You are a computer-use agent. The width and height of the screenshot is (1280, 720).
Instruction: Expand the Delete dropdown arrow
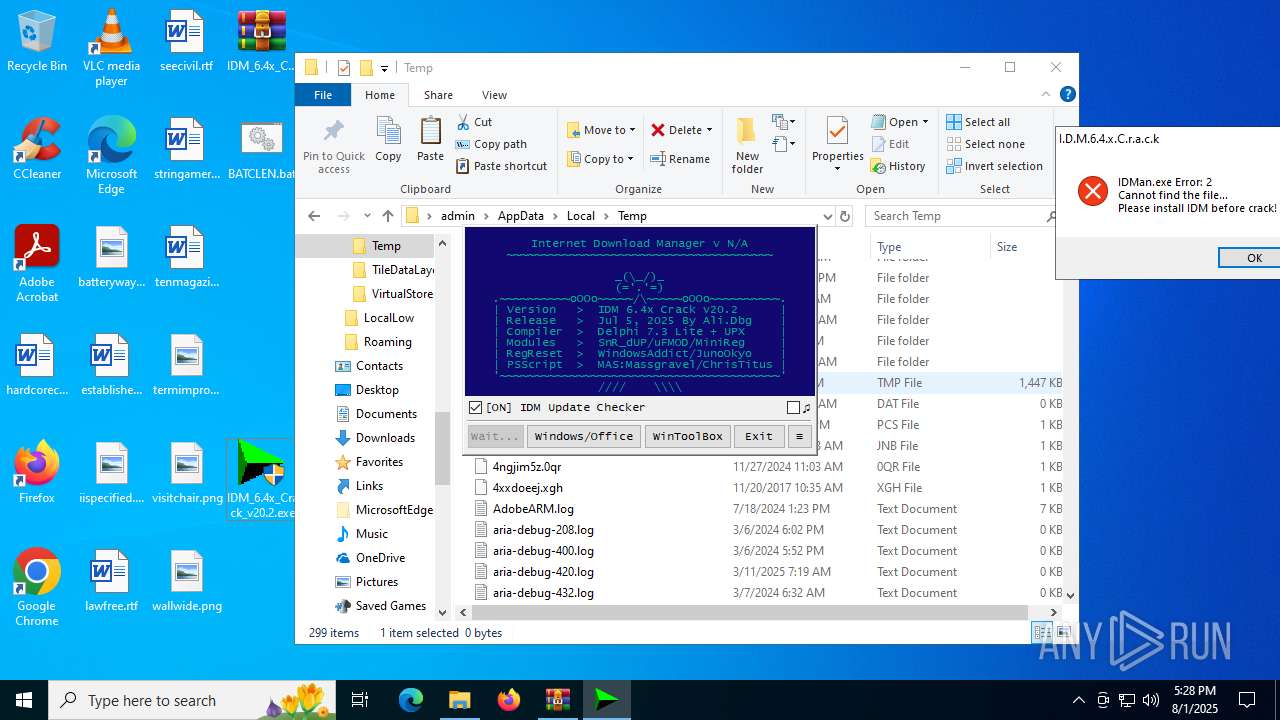709,130
